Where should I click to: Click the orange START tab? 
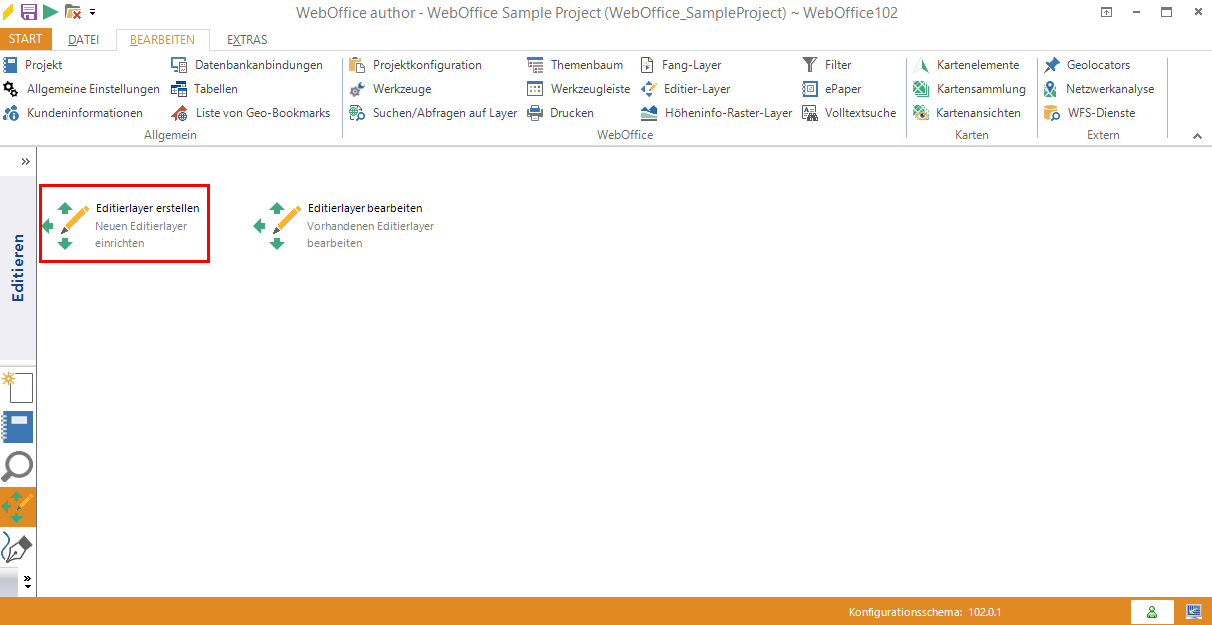pyautogui.click(x=25, y=40)
